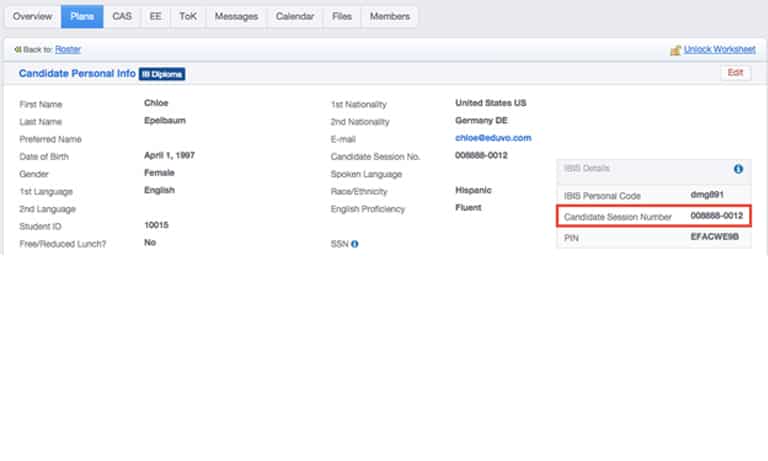Screen dimensions: 768x461
Task: Go to the ToK tab
Action: [x=188, y=16]
